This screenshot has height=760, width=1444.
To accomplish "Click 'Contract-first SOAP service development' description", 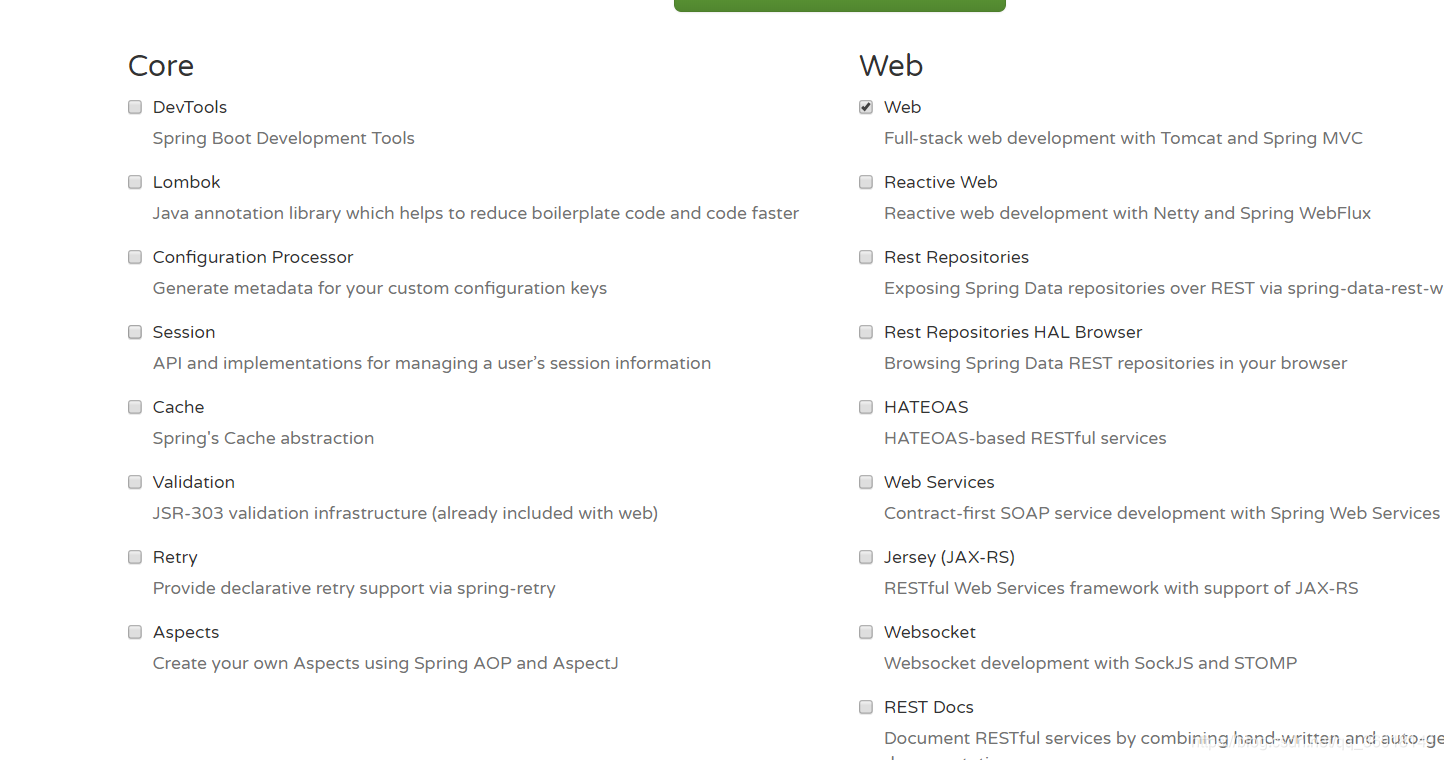I will (1162, 513).
